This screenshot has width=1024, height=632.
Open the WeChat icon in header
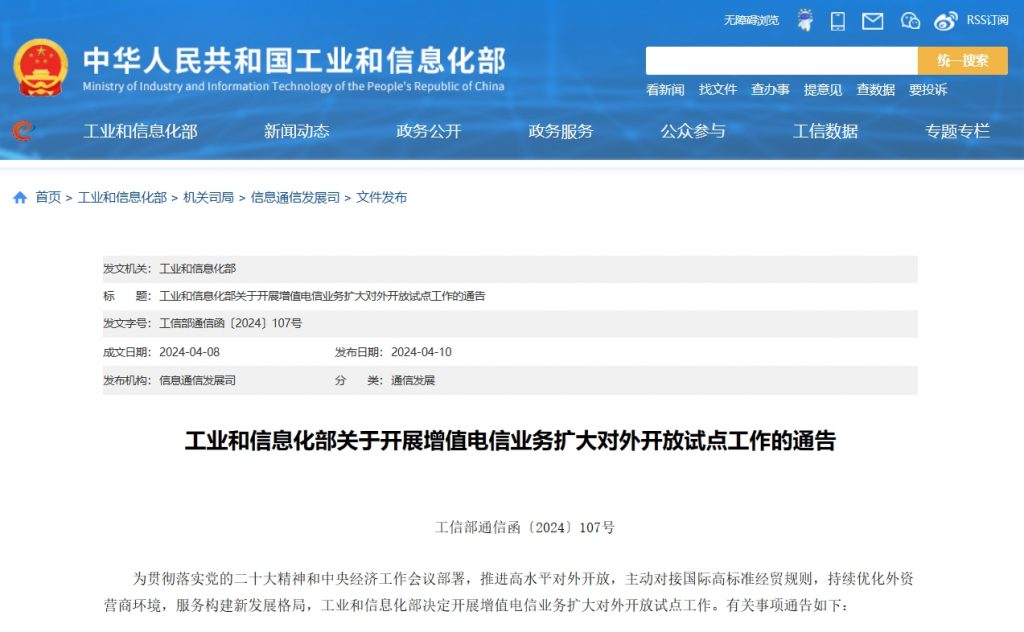(x=910, y=20)
